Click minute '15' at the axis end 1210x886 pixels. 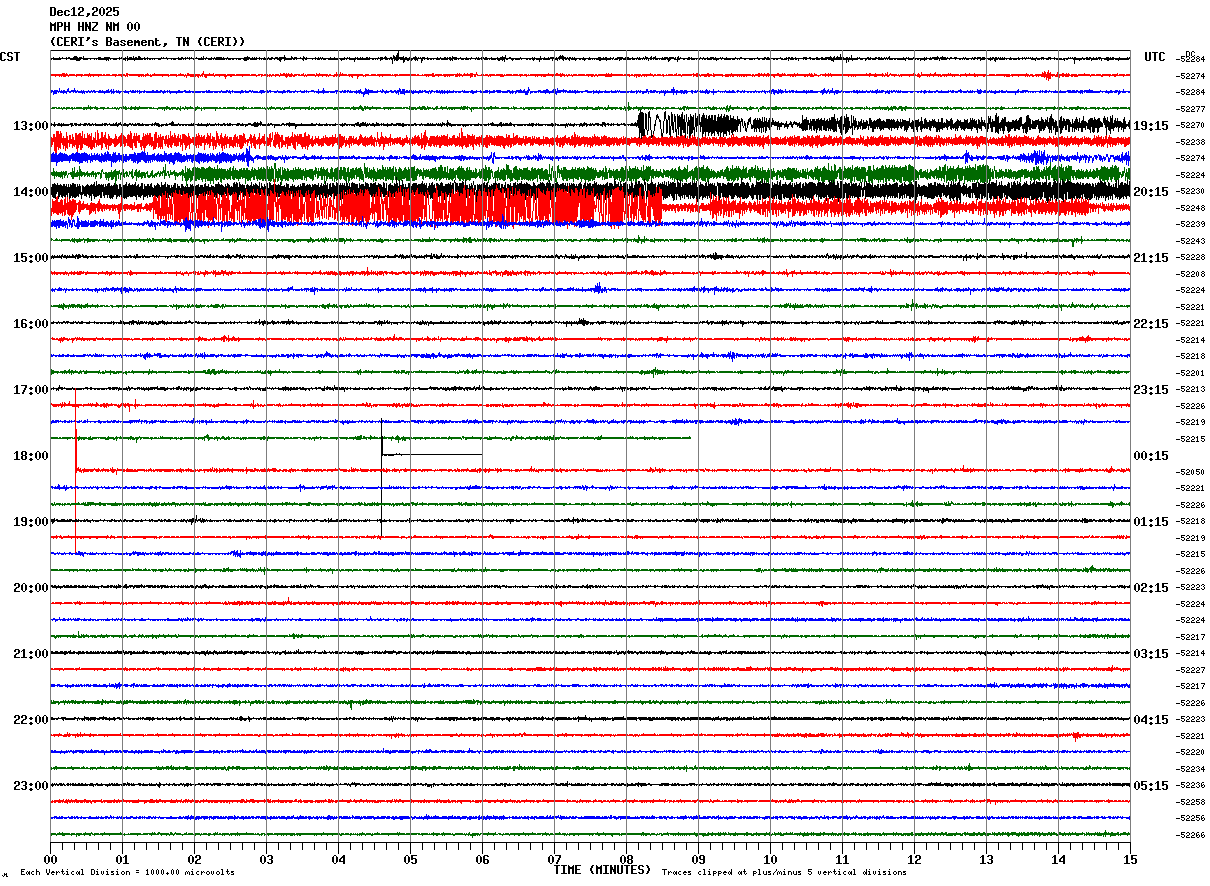coord(1130,859)
